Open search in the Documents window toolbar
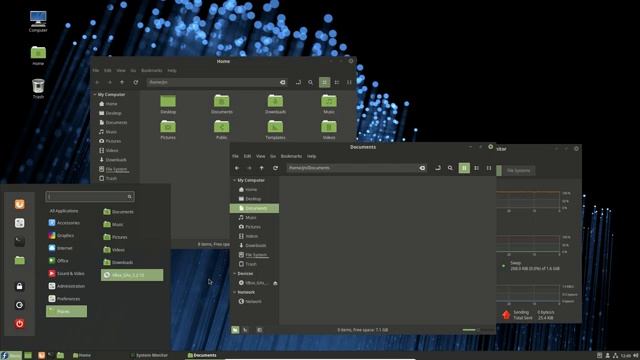This screenshot has width=640, height=360. pyautogui.click(x=450, y=168)
